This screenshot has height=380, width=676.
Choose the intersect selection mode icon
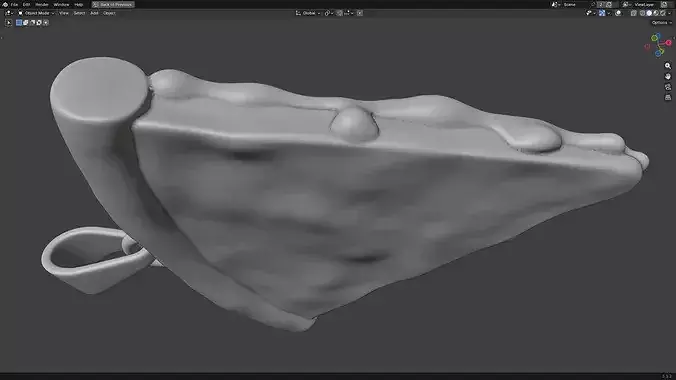(x=46, y=22)
